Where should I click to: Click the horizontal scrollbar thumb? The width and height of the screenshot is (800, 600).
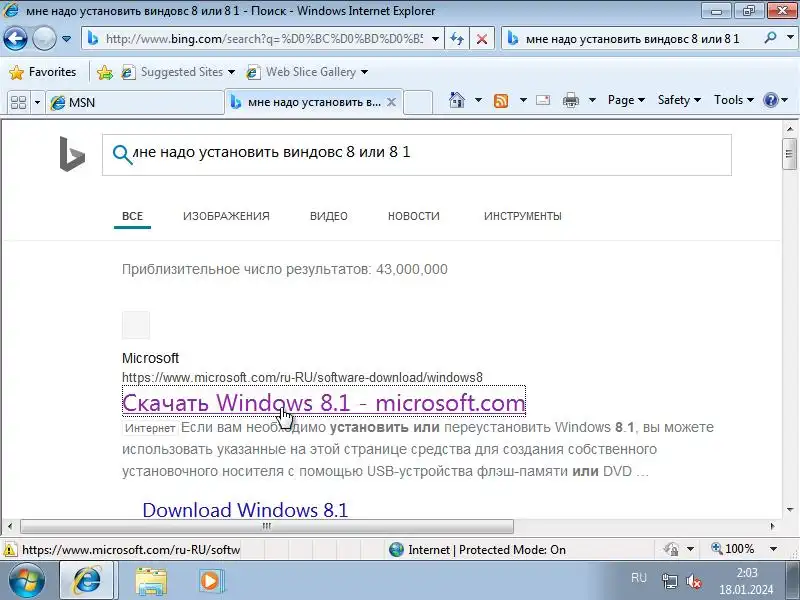[x=266, y=526]
